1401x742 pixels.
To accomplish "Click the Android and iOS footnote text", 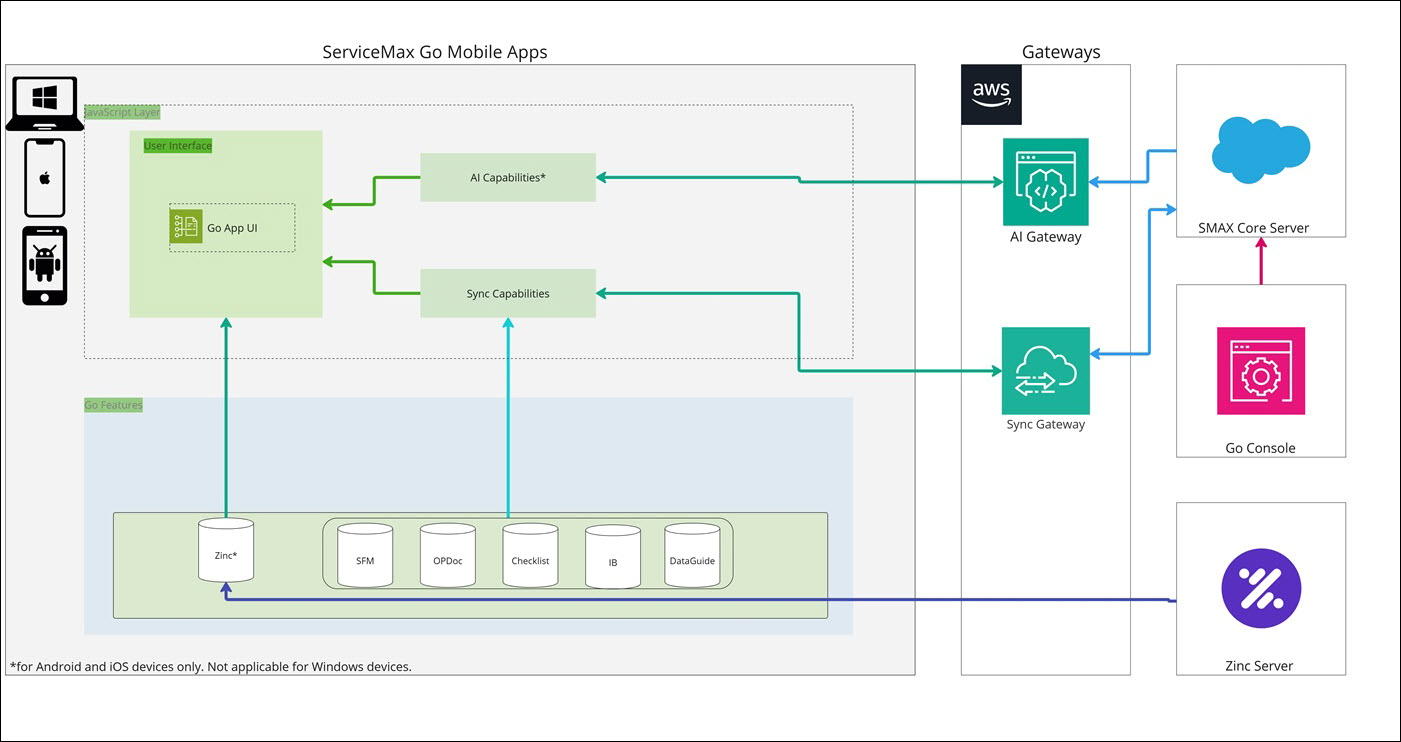I will coord(210,666).
